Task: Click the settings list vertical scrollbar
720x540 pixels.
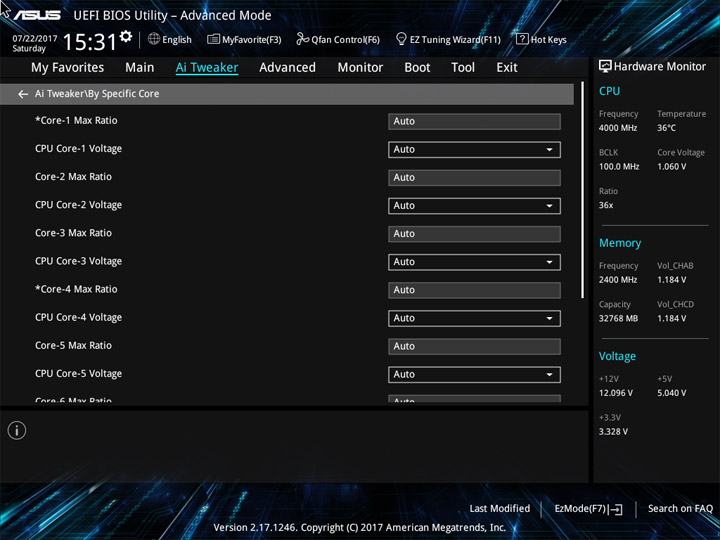Action: [x=582, y=191]
